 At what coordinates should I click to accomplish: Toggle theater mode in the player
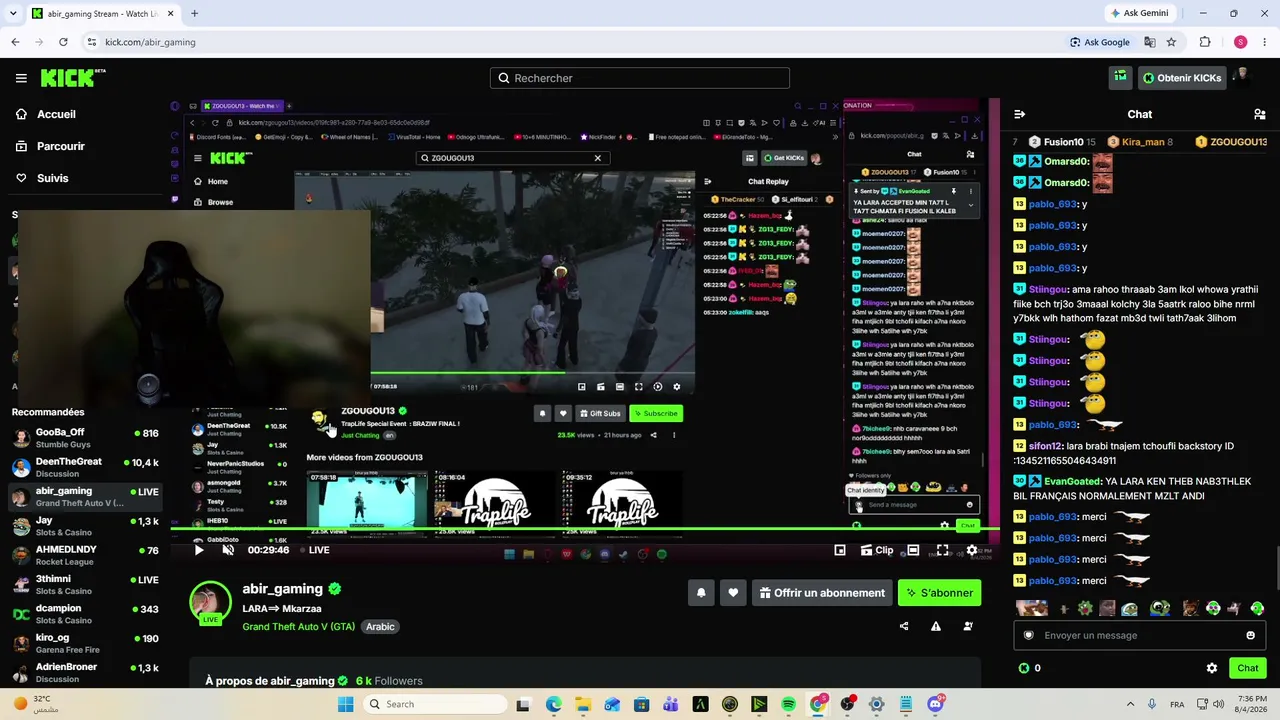point(913,550)
